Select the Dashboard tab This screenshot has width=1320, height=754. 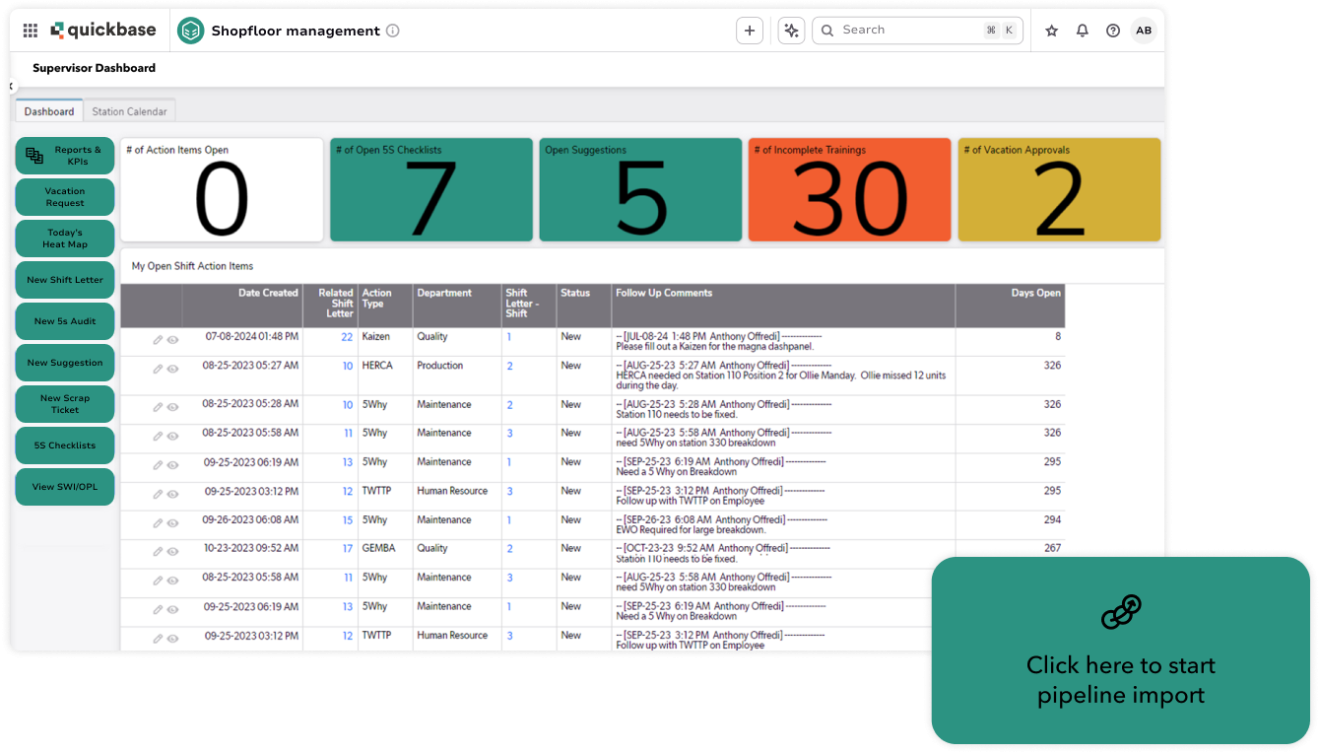pos(48,111)
